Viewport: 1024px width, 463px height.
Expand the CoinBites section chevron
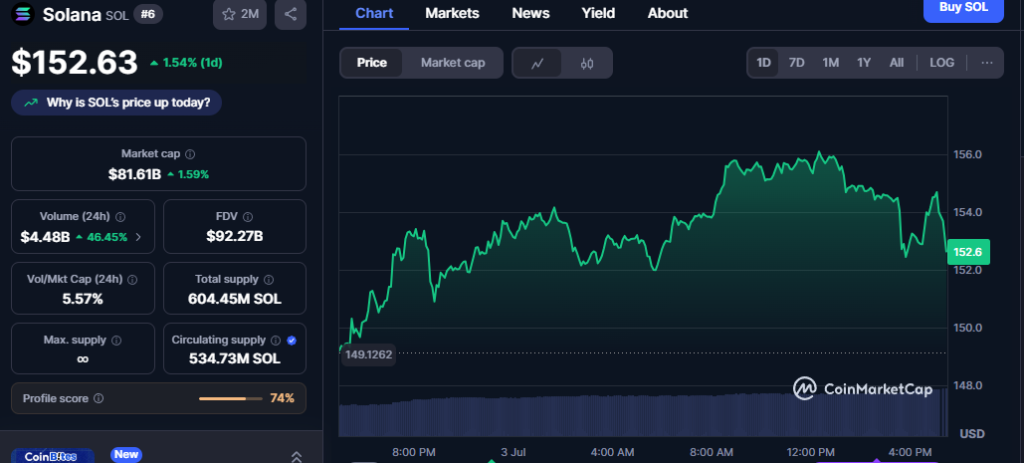click(296, 456)
